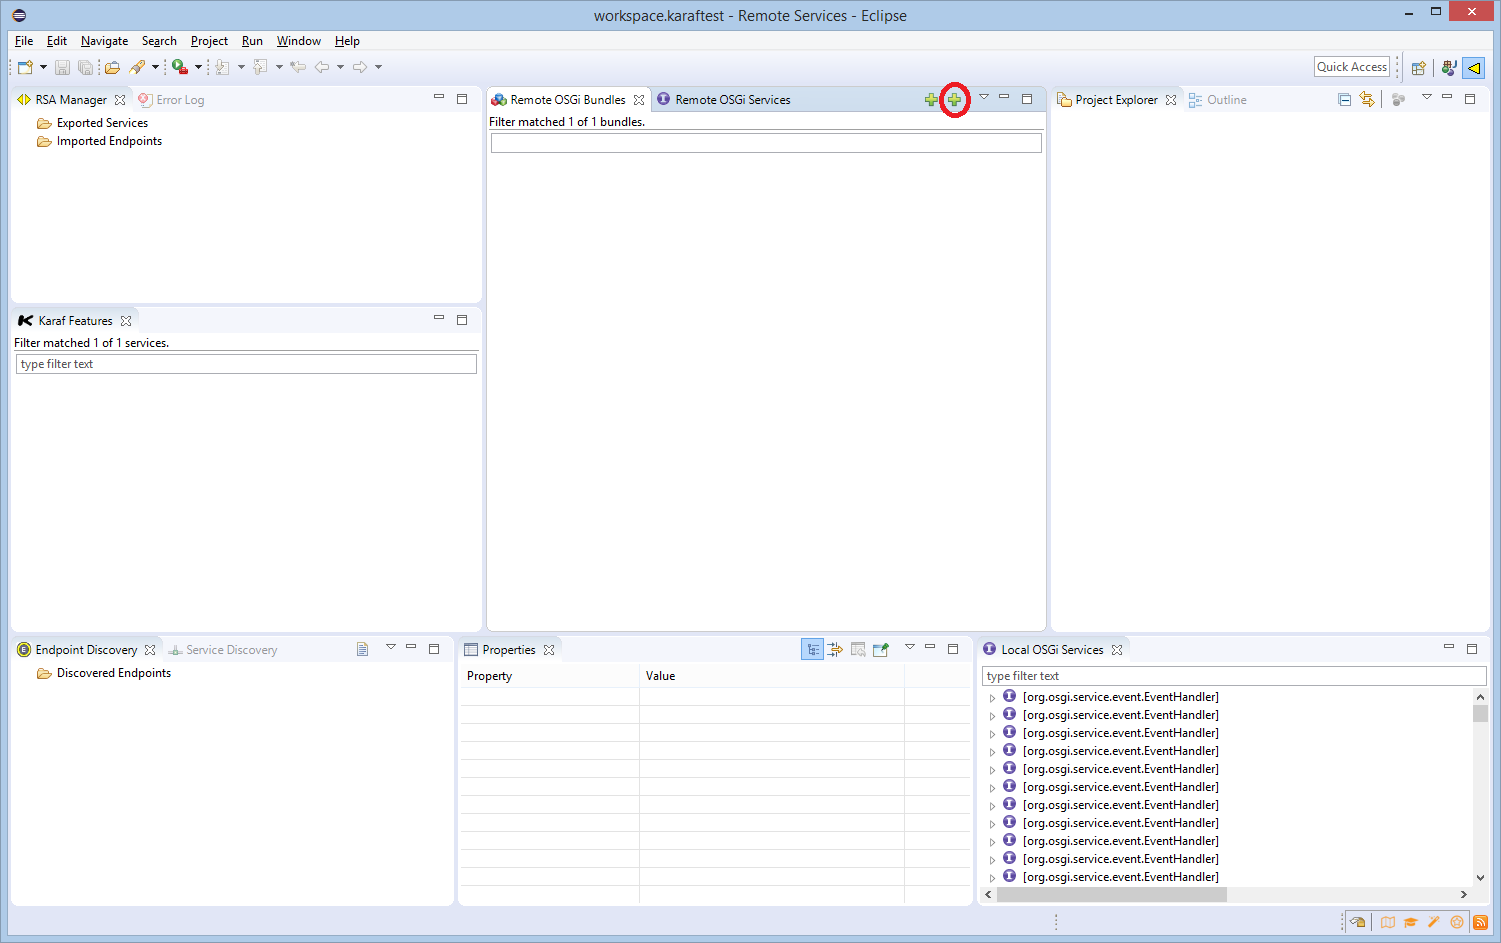Switch to the Java EE perspective icon
Screen dimensions: 1501x943
pos(1448,68)
